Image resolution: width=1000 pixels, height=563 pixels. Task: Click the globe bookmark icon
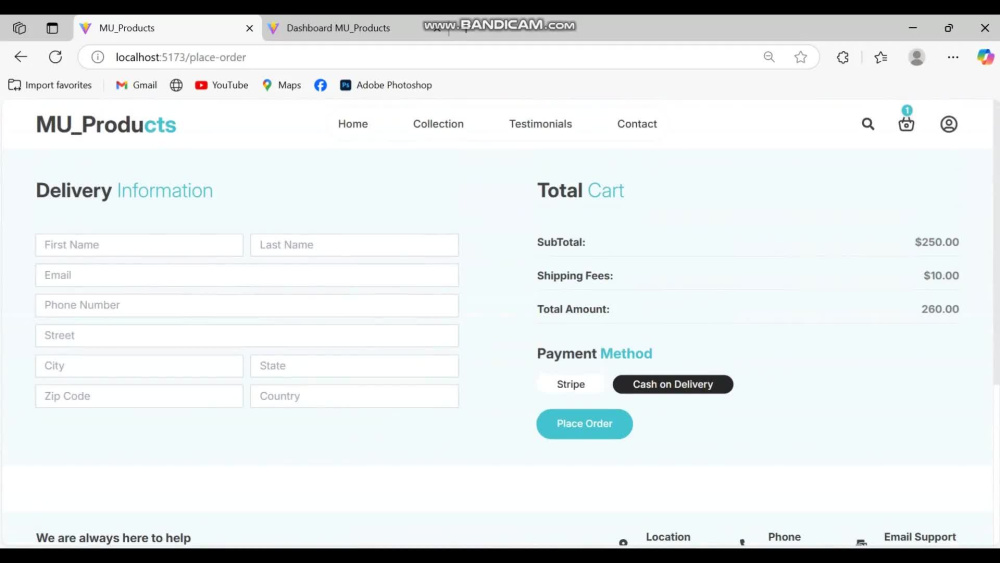click(x=176, y=85)
